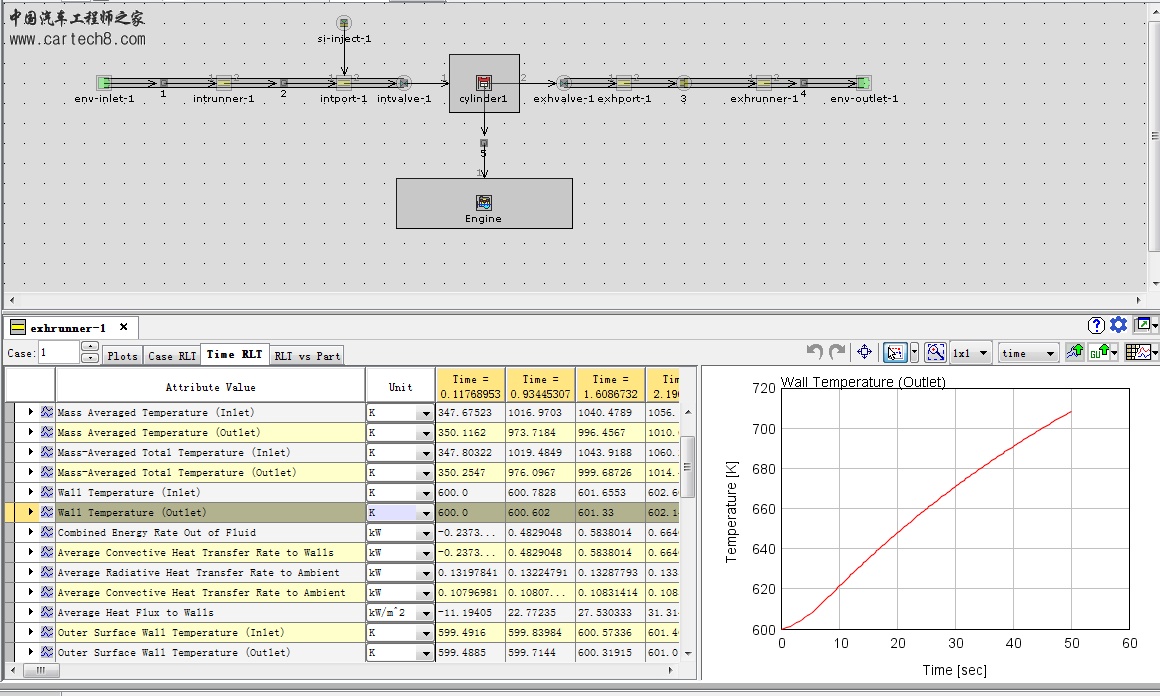The height and width of the screenshot is (696, 1160).
Task: Decrement the Case number stepper down
Action: click(x=90, y=358)
